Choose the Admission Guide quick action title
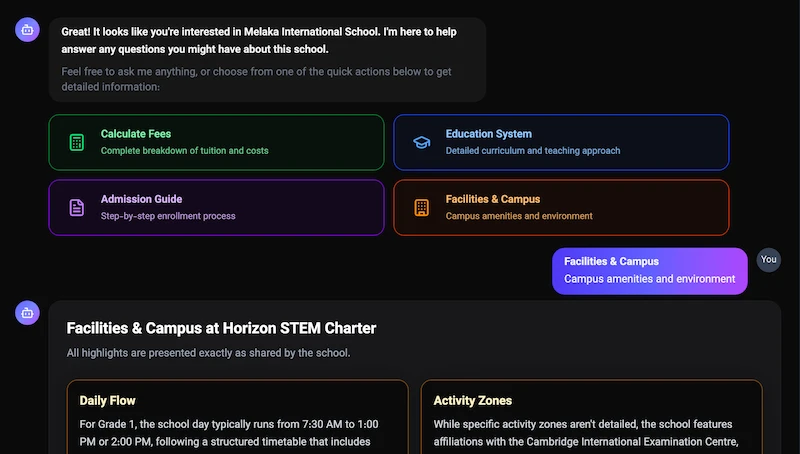 pos(141,199)
